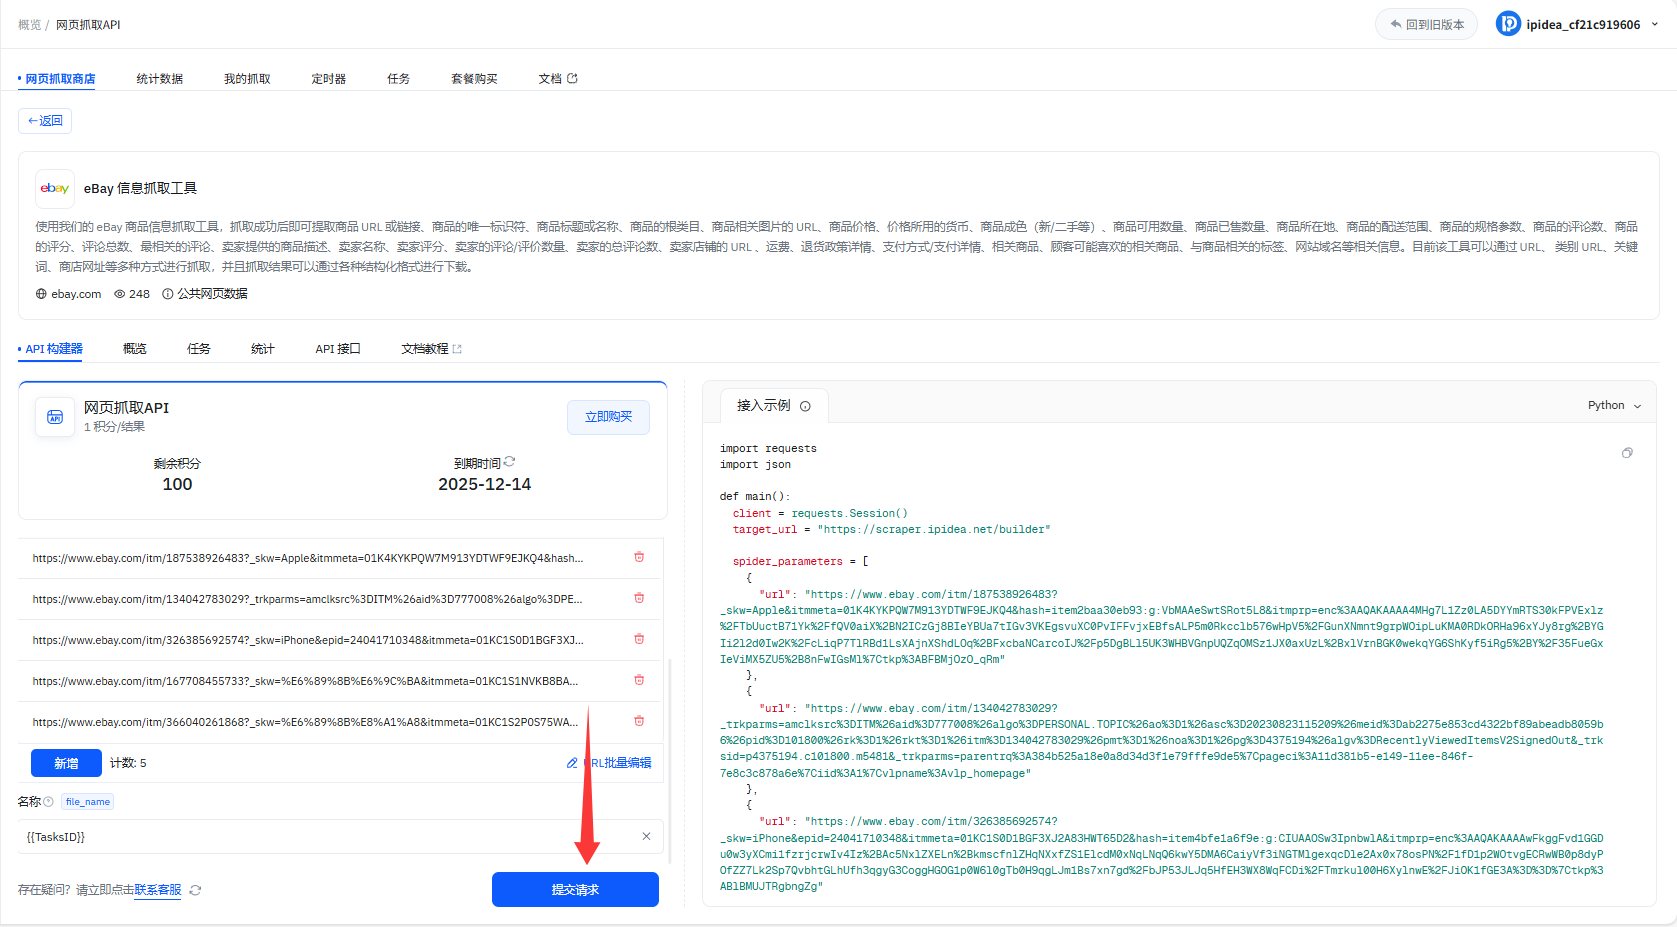The height and width of the screenshot is (927, 1677).
Task: Click the 网页抓取API card icon
Action: [x=55, y=417]
